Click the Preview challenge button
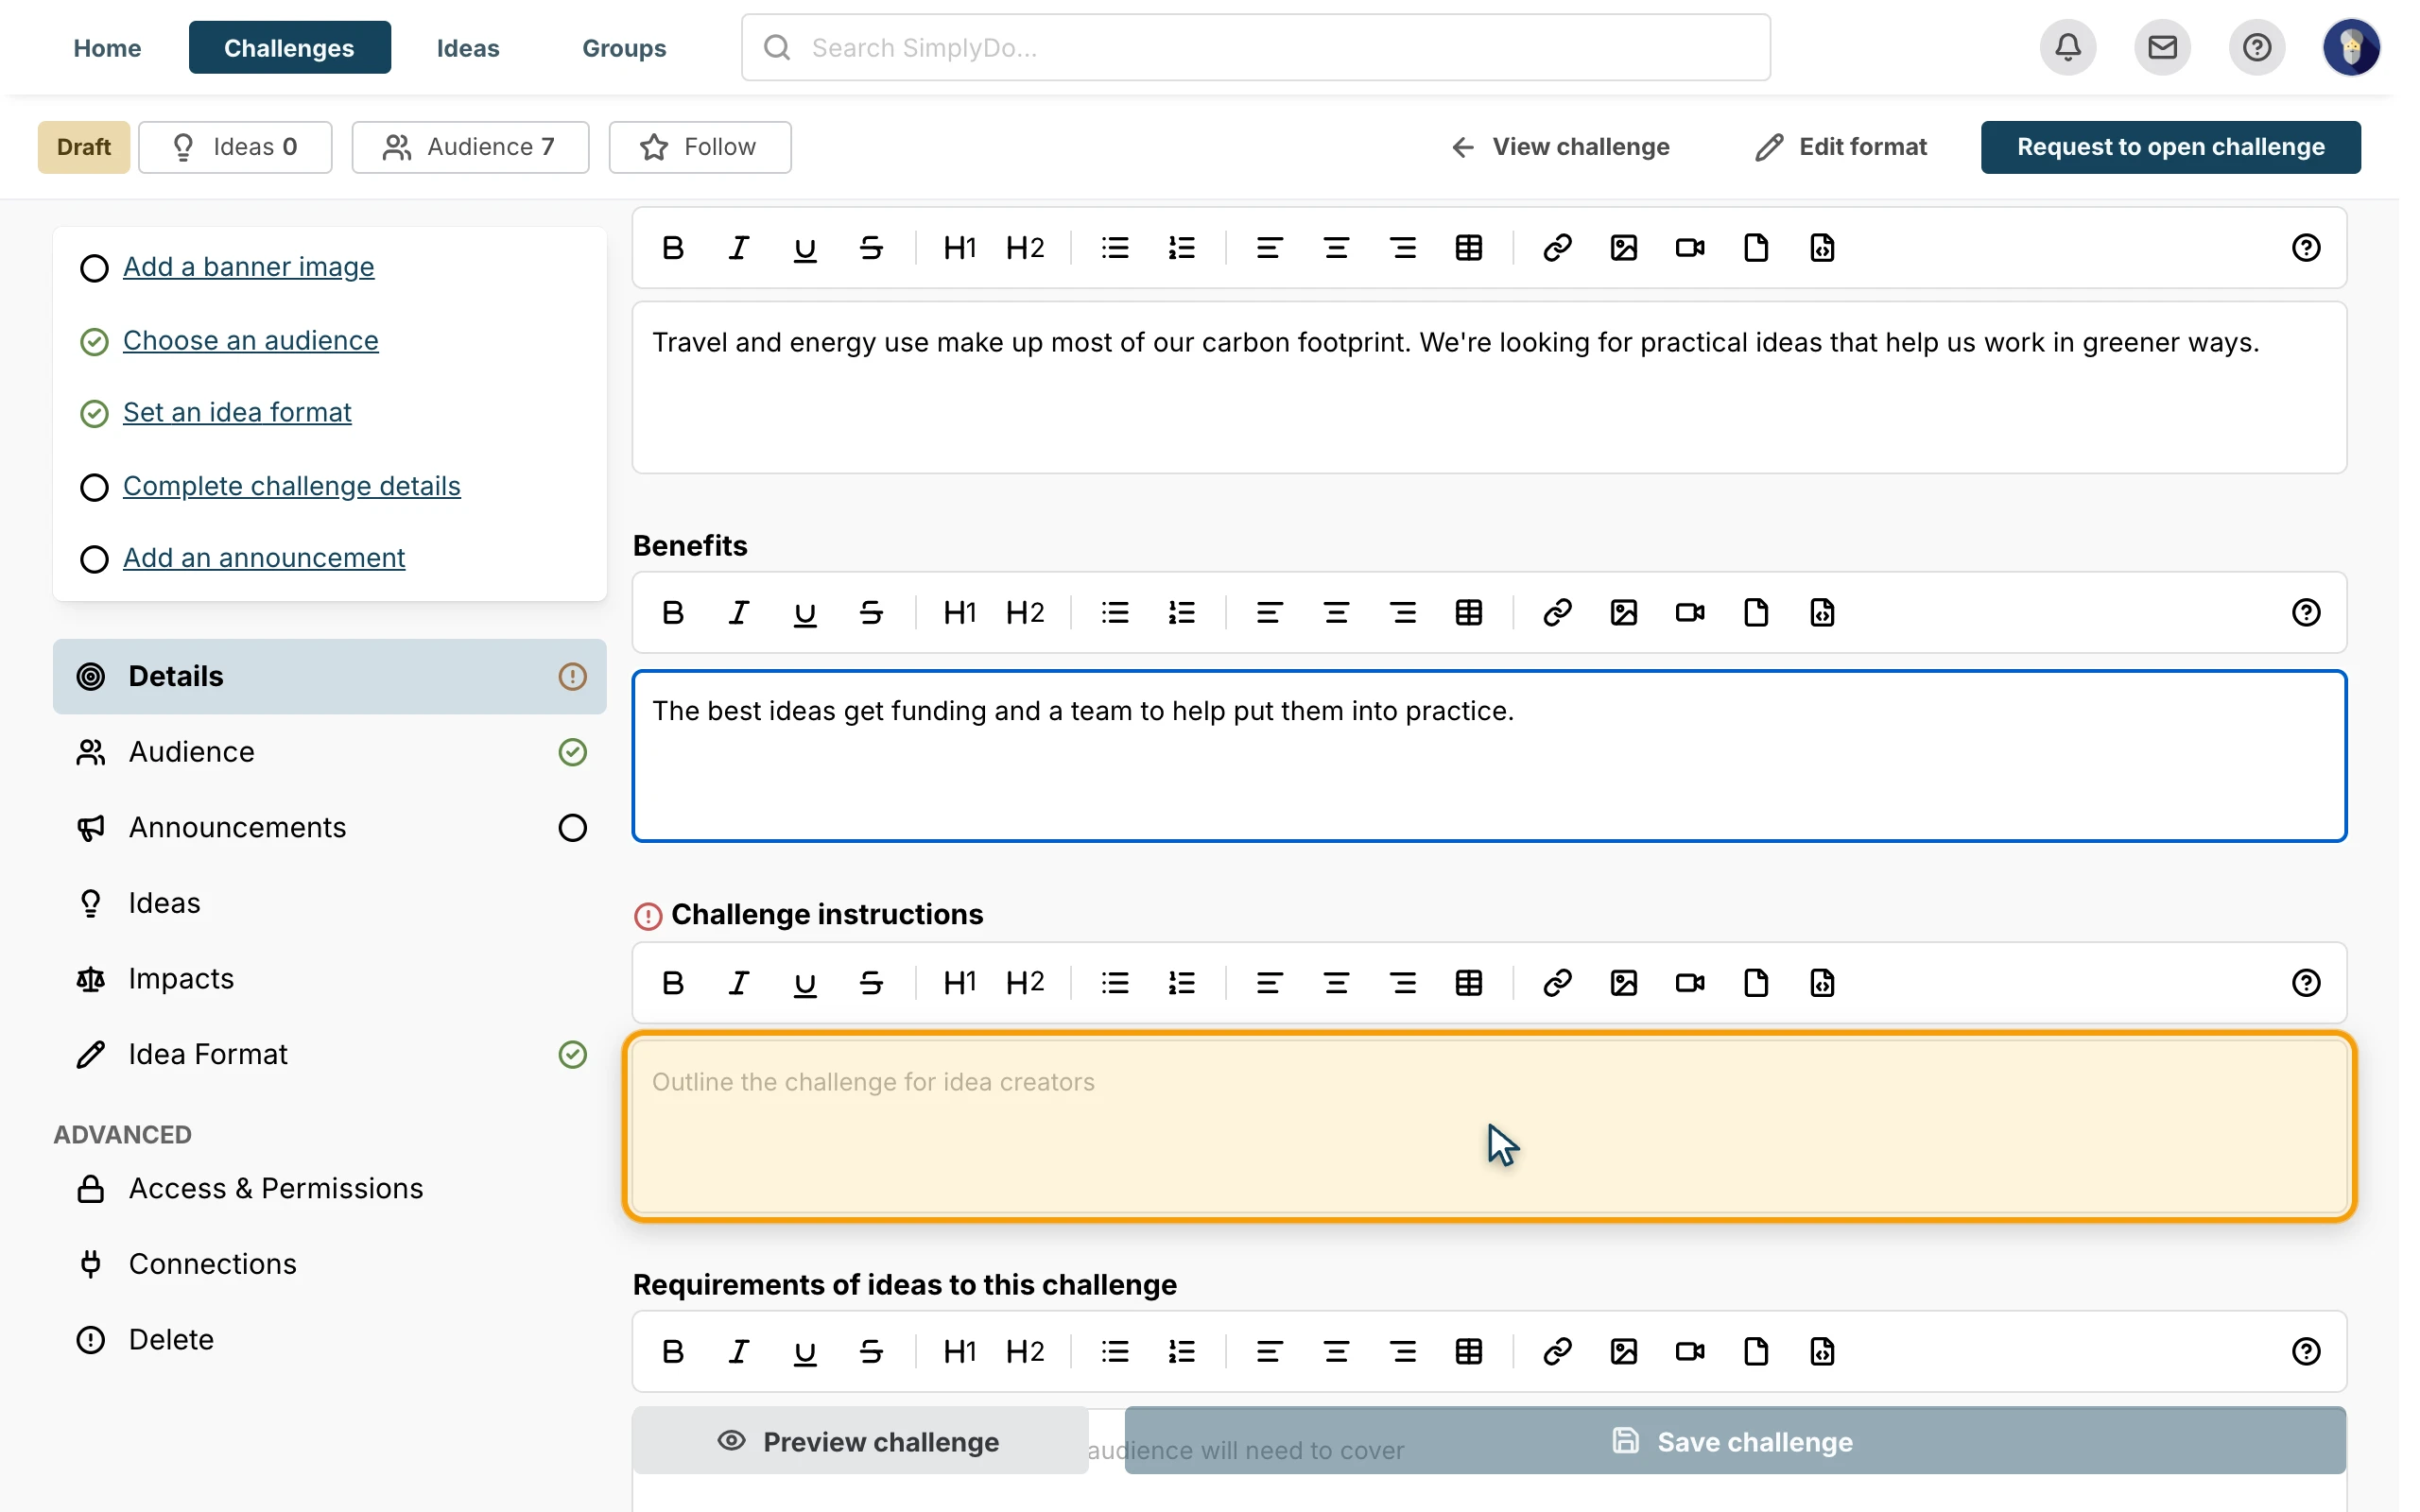The width and height of the screenshot is (2420, 1512). click(x=859, y=1441)
